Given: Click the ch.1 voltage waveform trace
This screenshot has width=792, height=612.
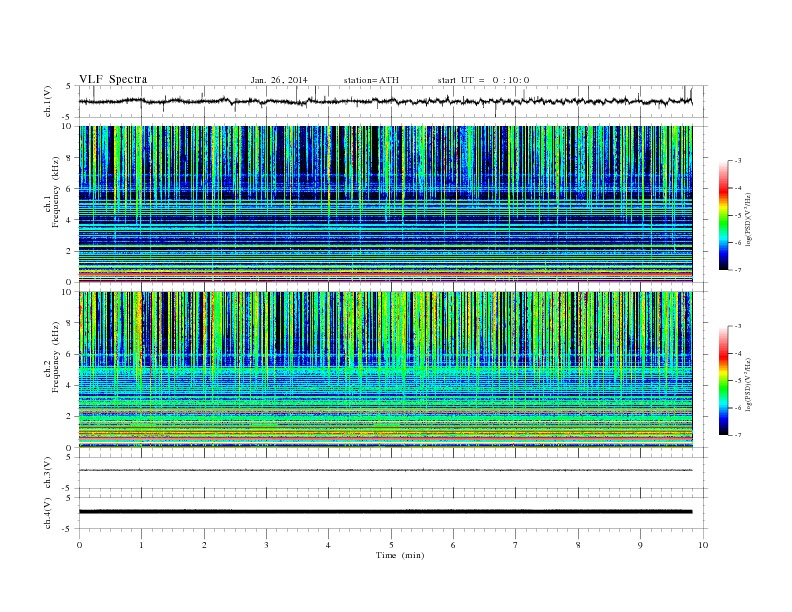Looking at the screenshot, I should pyautogui.click(x=385, y=101).
